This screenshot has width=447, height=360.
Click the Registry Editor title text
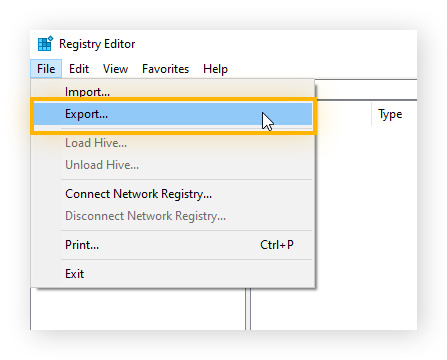[97, 44]
